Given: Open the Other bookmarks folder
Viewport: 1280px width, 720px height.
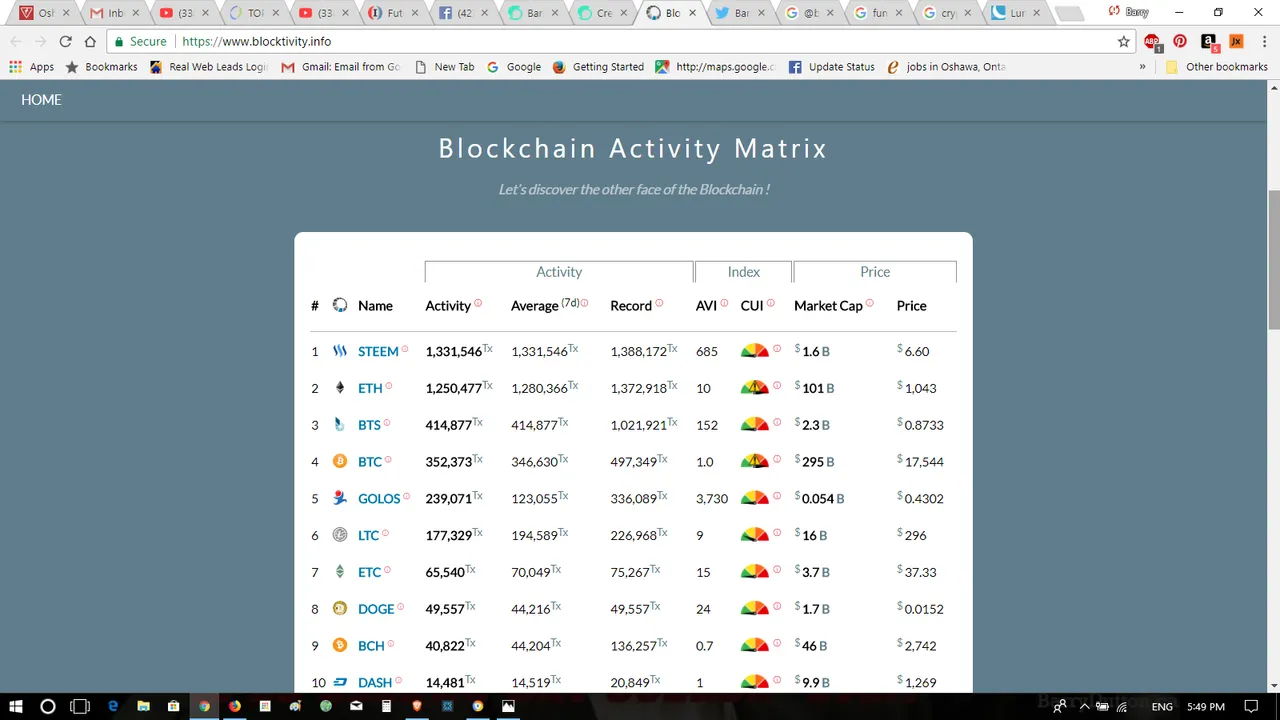Looking at the screenshot, I should point(1217,67).
